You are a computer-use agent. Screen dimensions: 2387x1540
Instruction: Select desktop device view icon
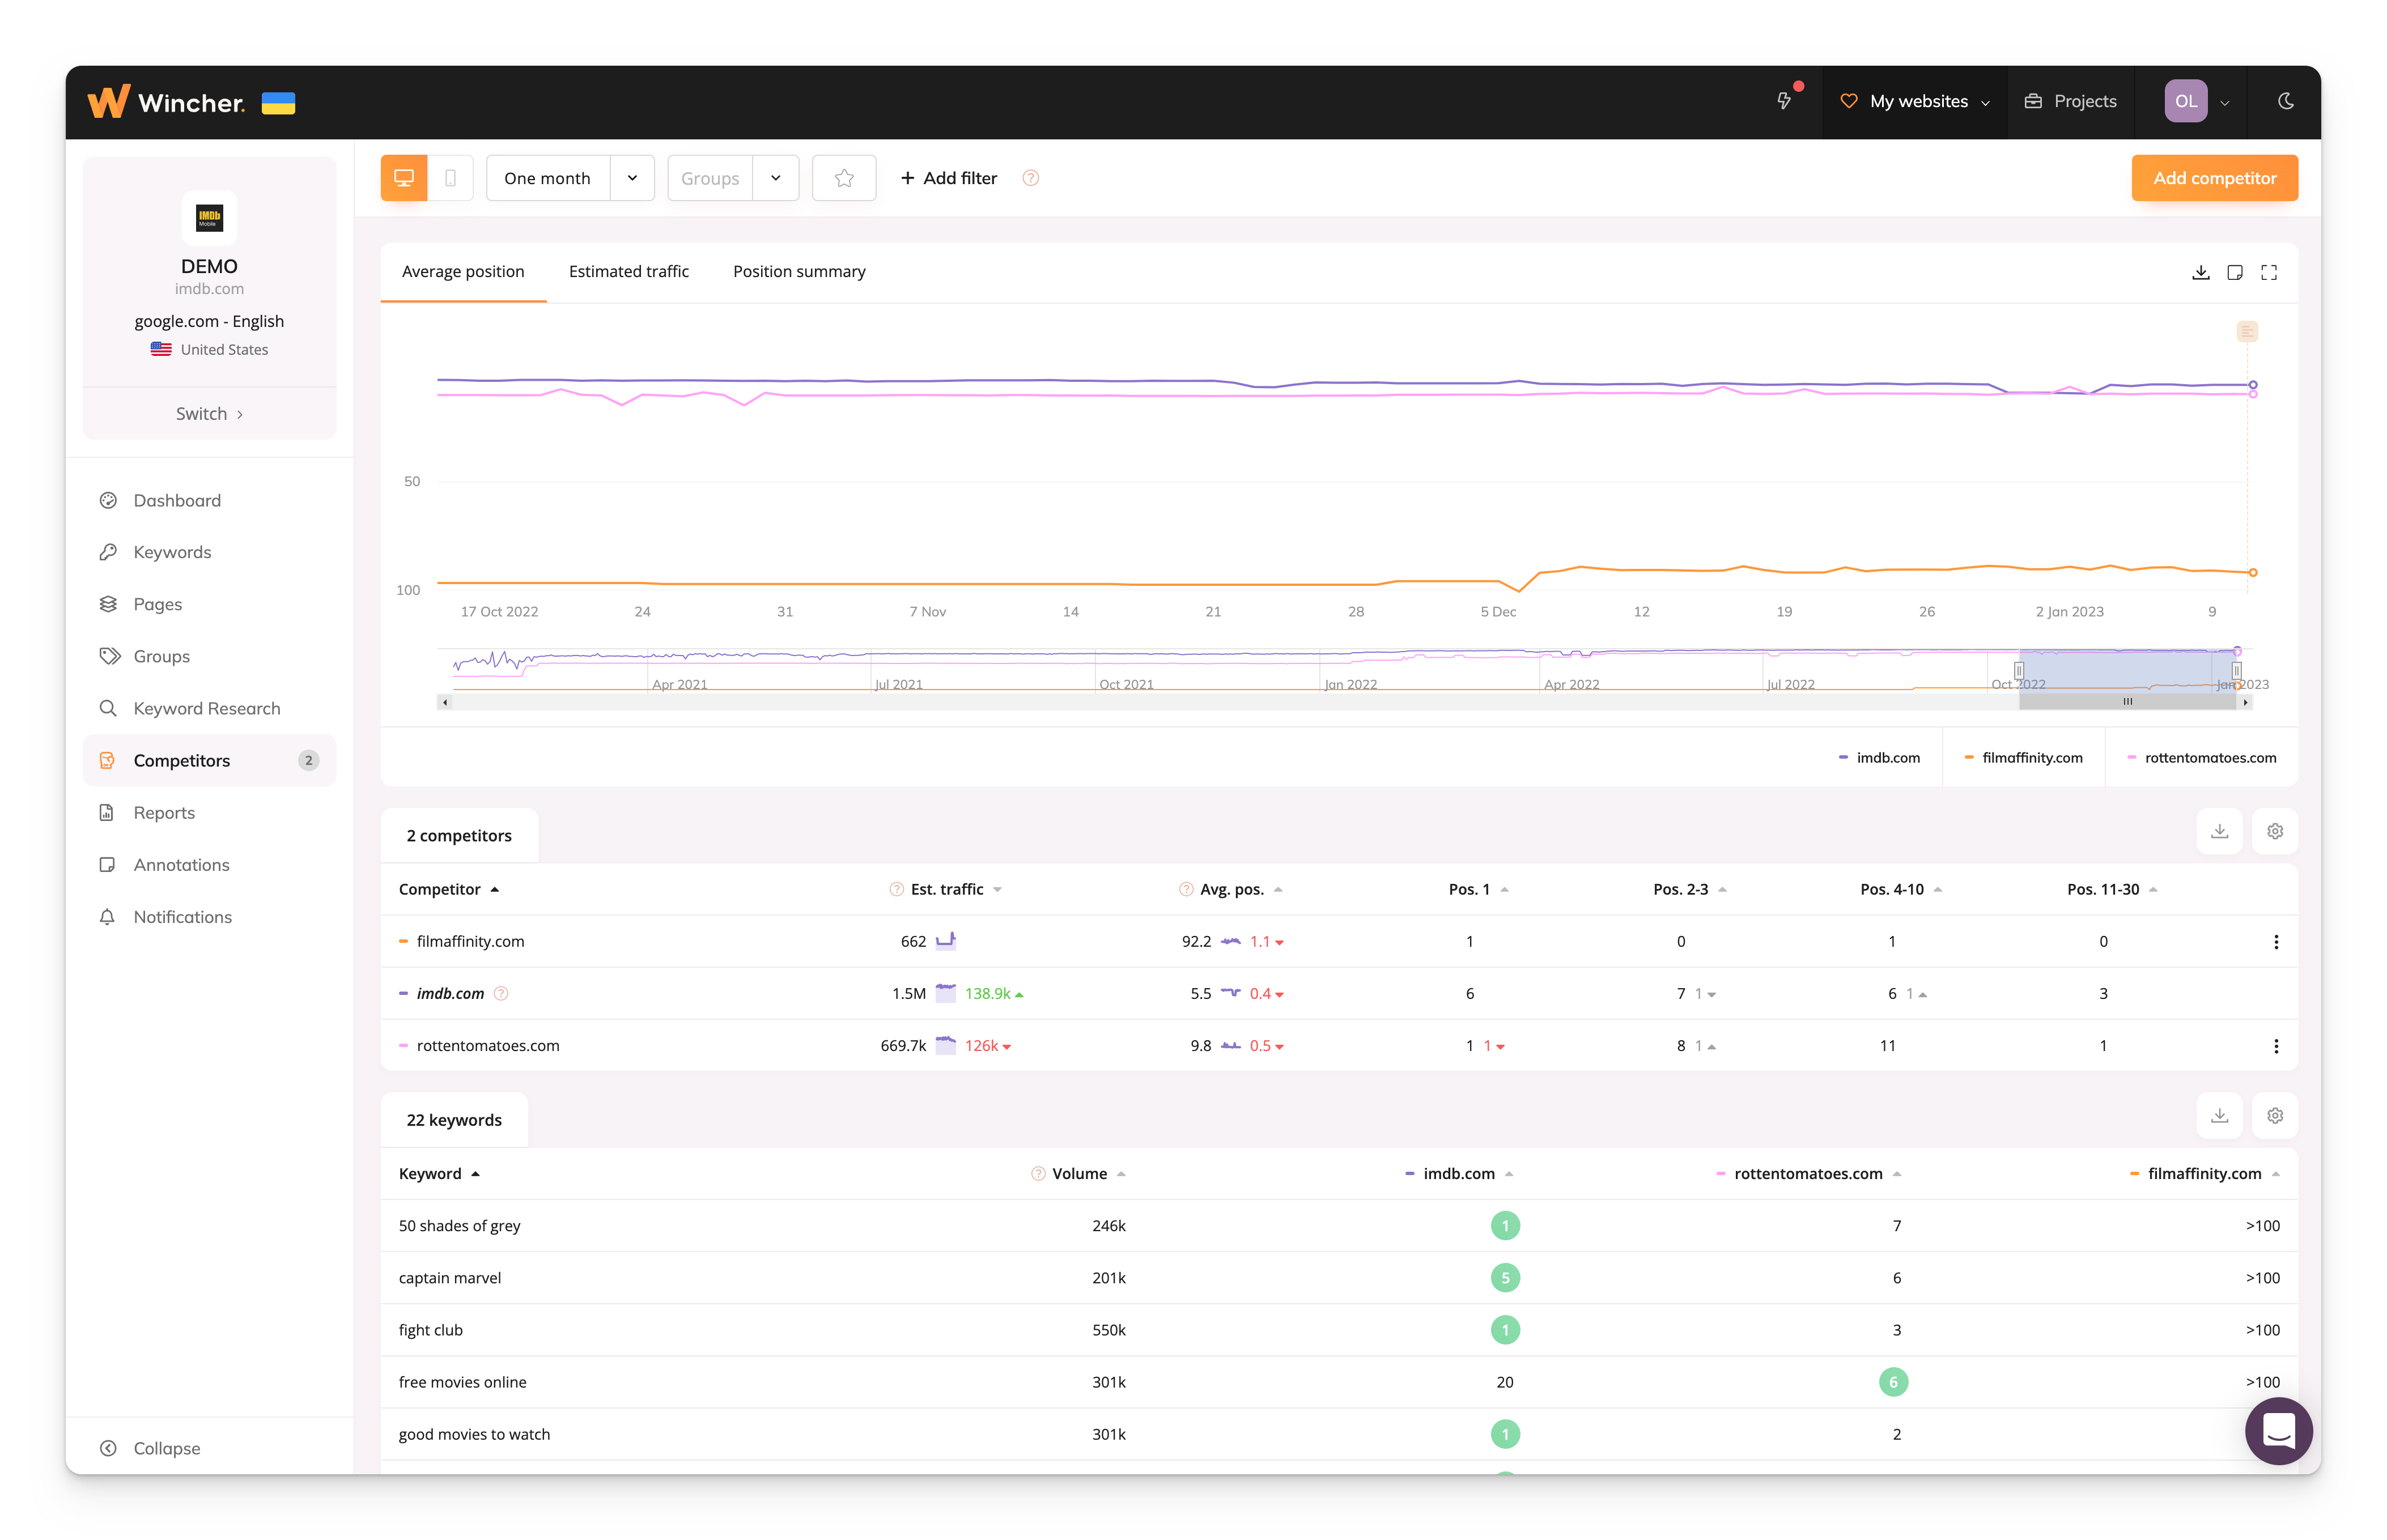click(x=404, y=178)
